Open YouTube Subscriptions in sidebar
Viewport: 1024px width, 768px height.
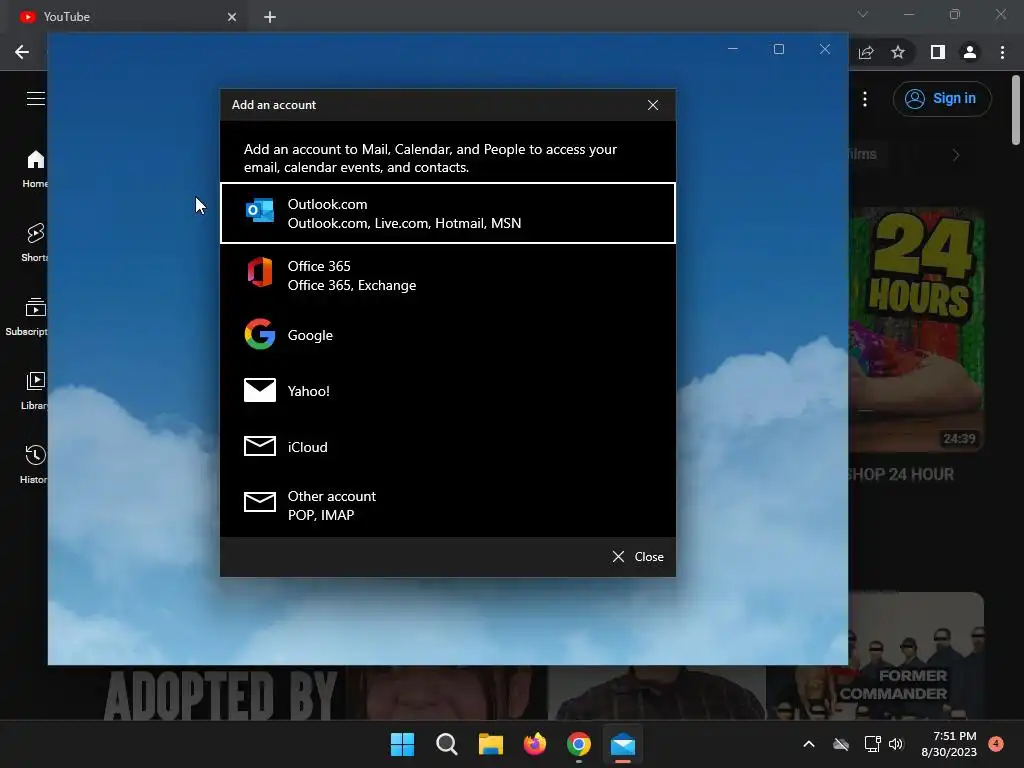[27, 316]
